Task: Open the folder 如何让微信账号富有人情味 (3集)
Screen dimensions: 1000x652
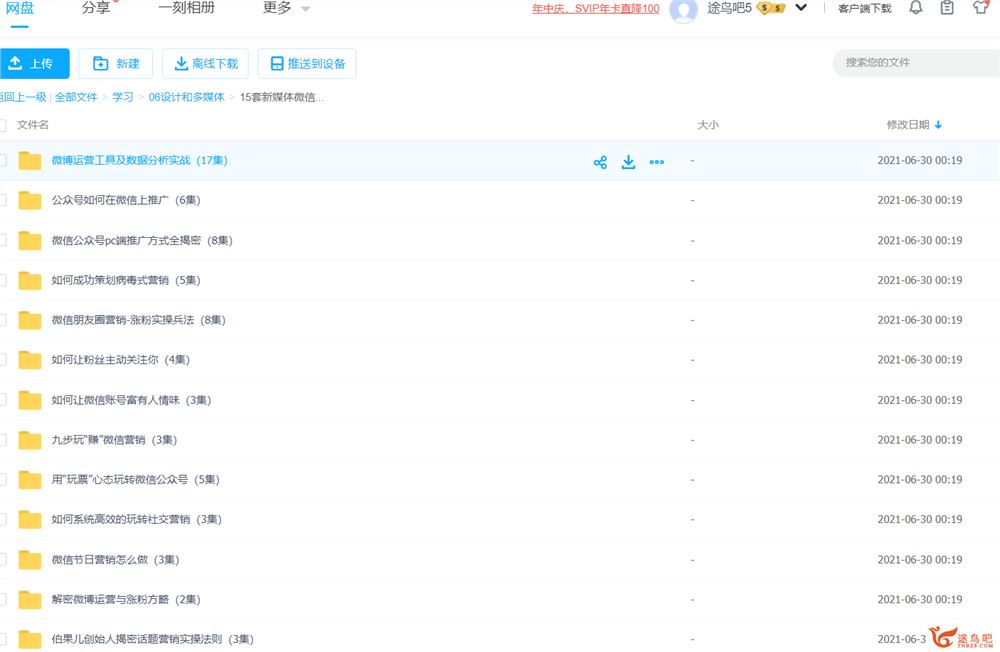Action: [131, 400]
